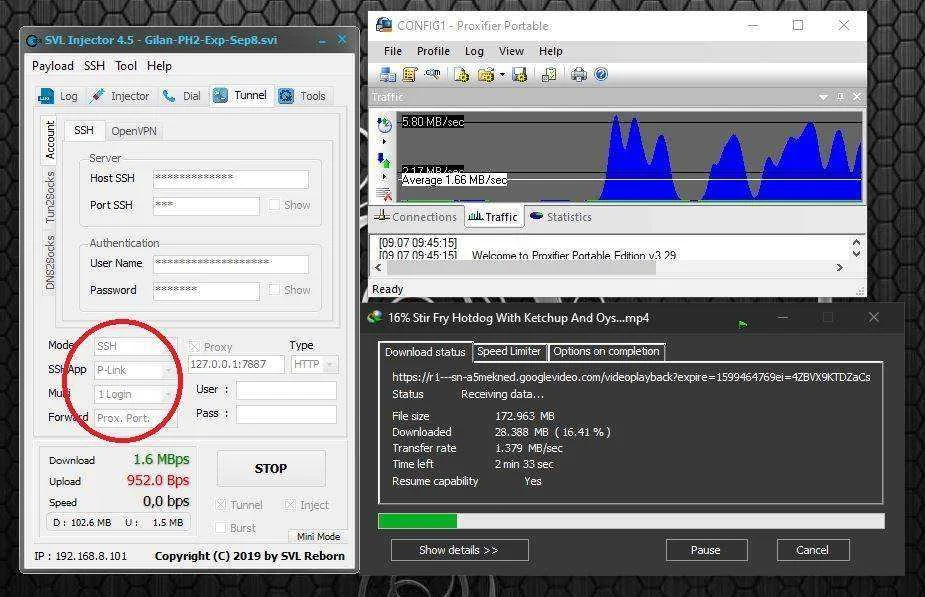This screenshot has width=925, height=597.
Task: Click the new profile icon in Proxifier
Action: (x=461, y=75)
